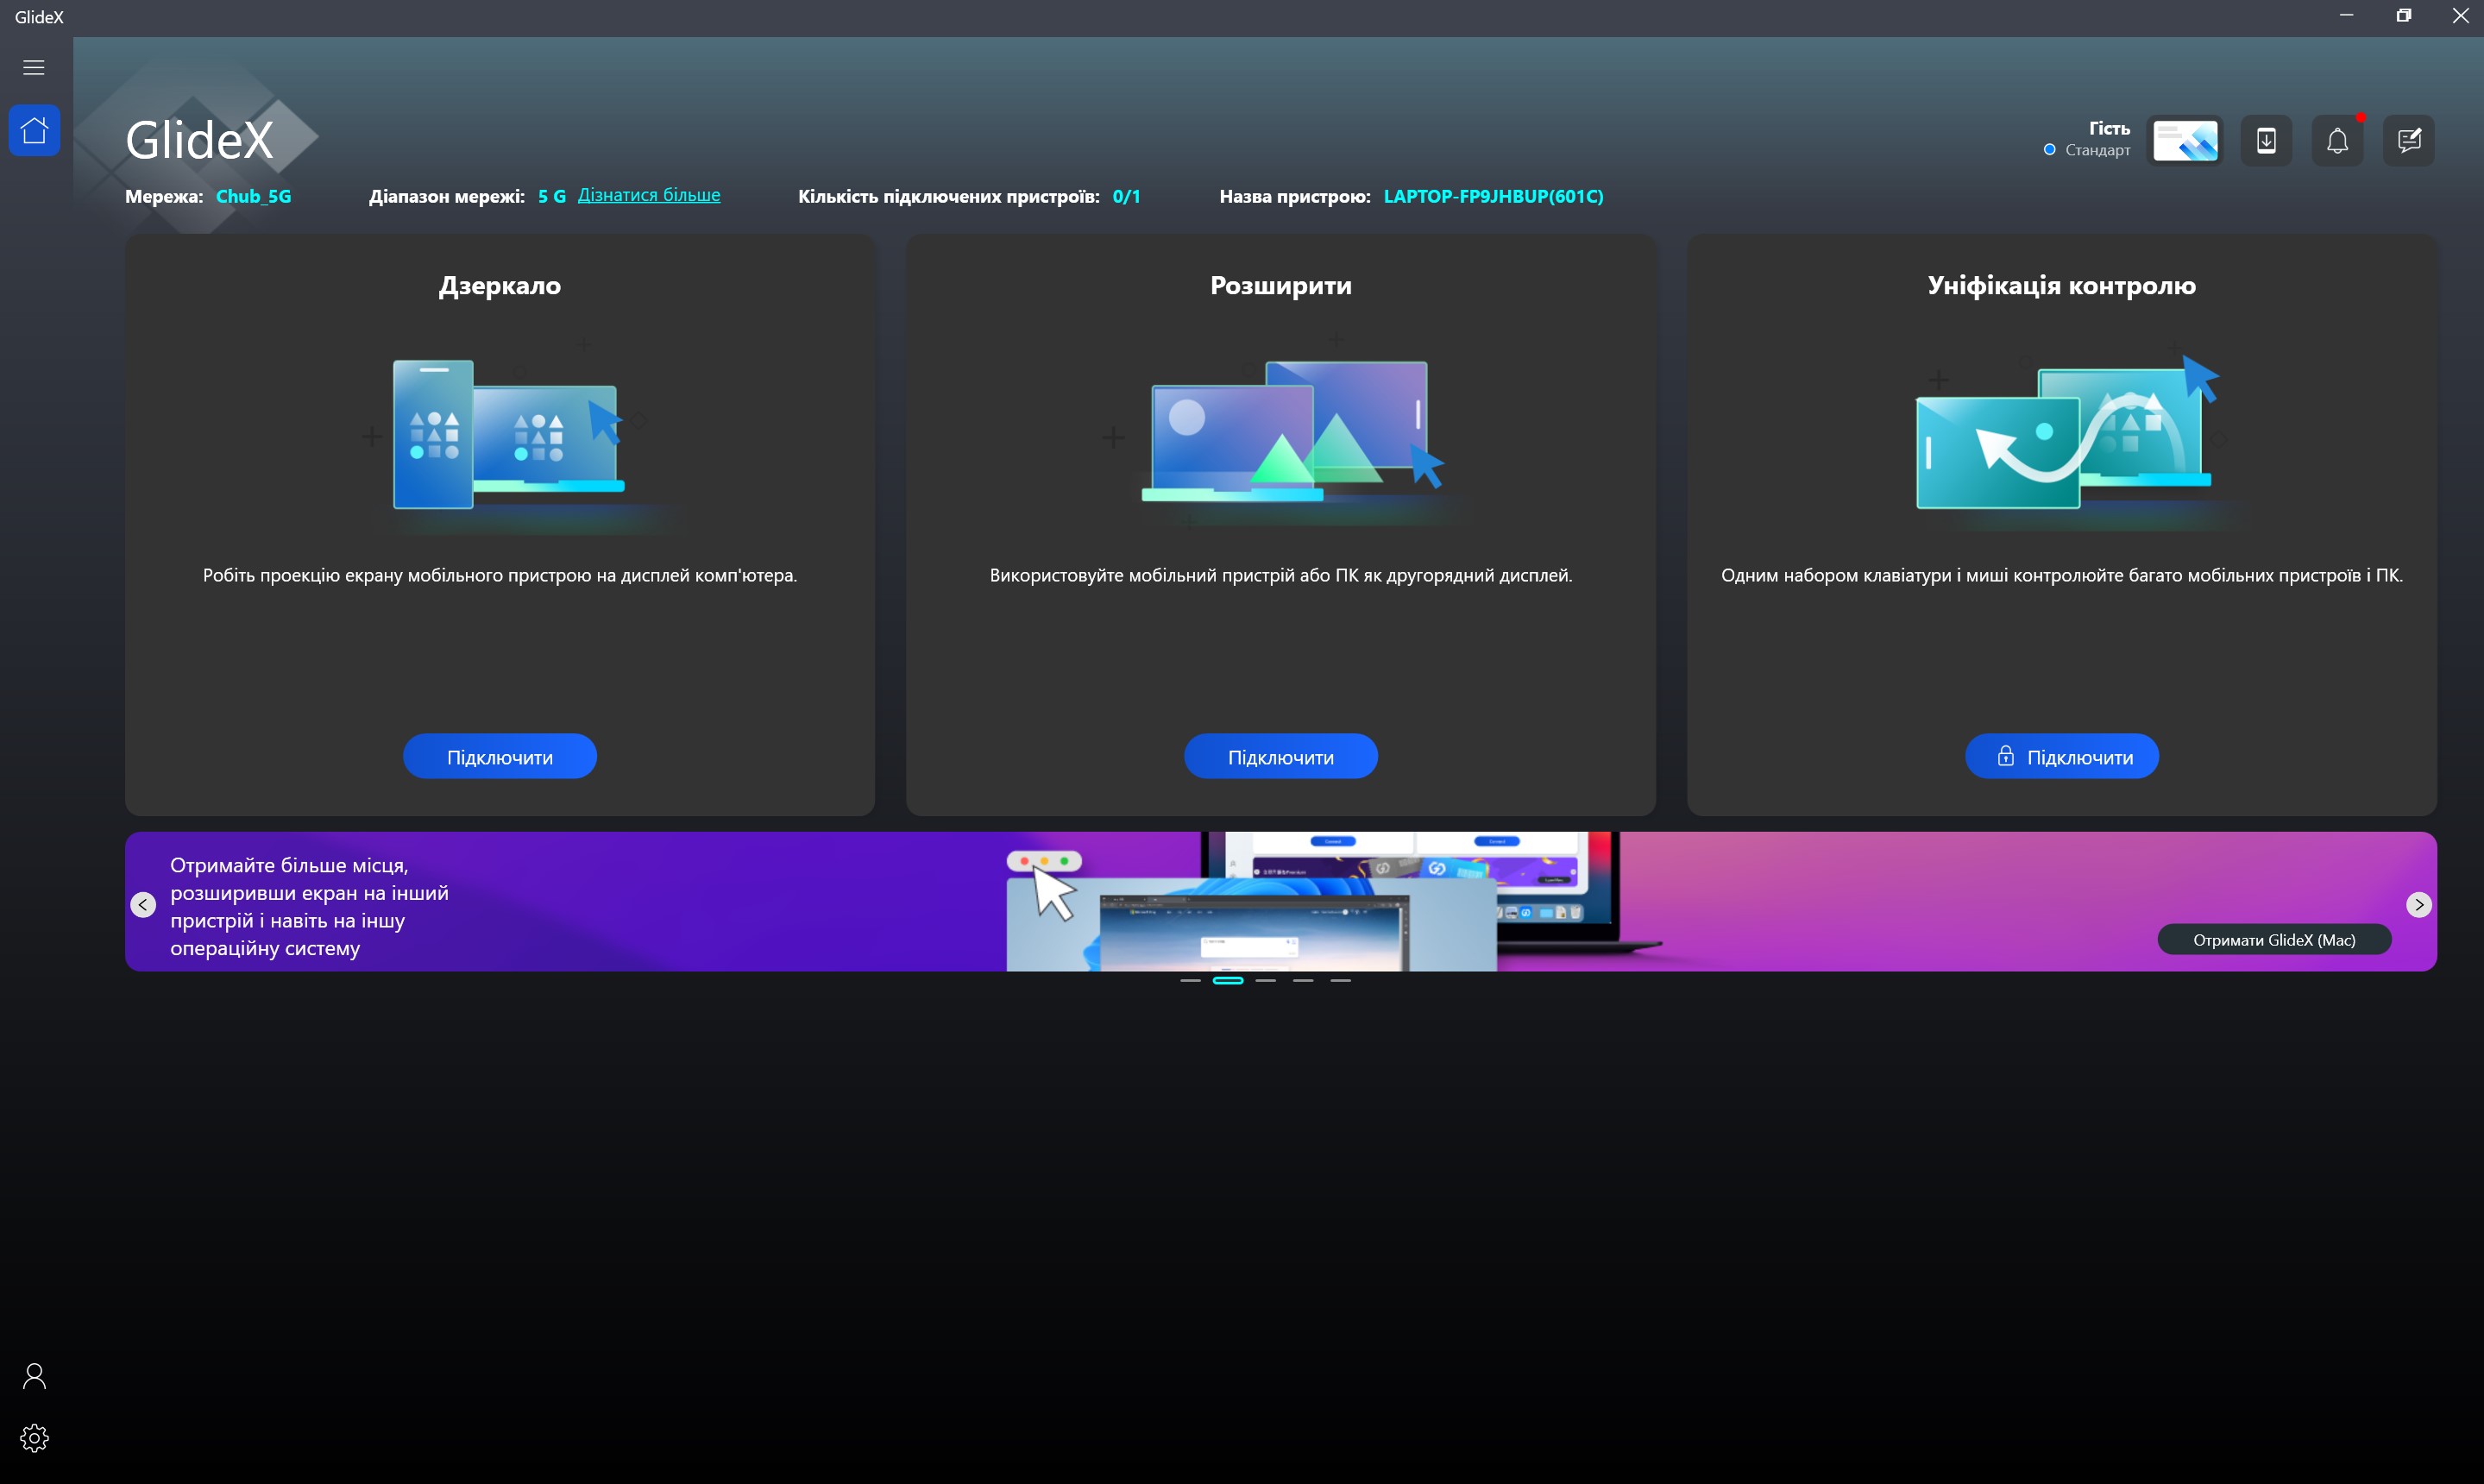Open the hamburger menu in the sidebar
The height and width of the screenshot is (1484, 2484).
click(x=34, y=67)
